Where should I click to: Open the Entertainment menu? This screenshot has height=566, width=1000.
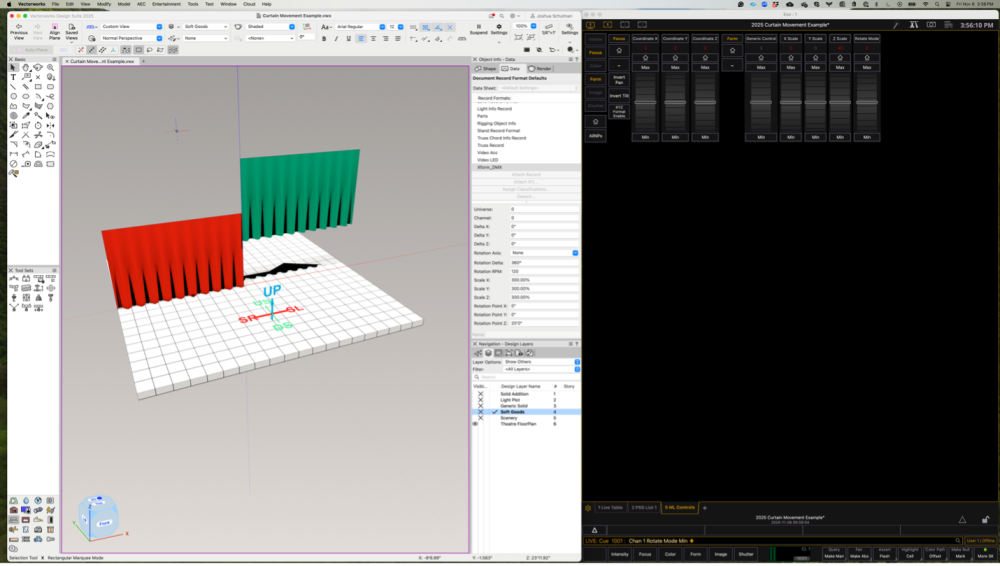[166, 4]
